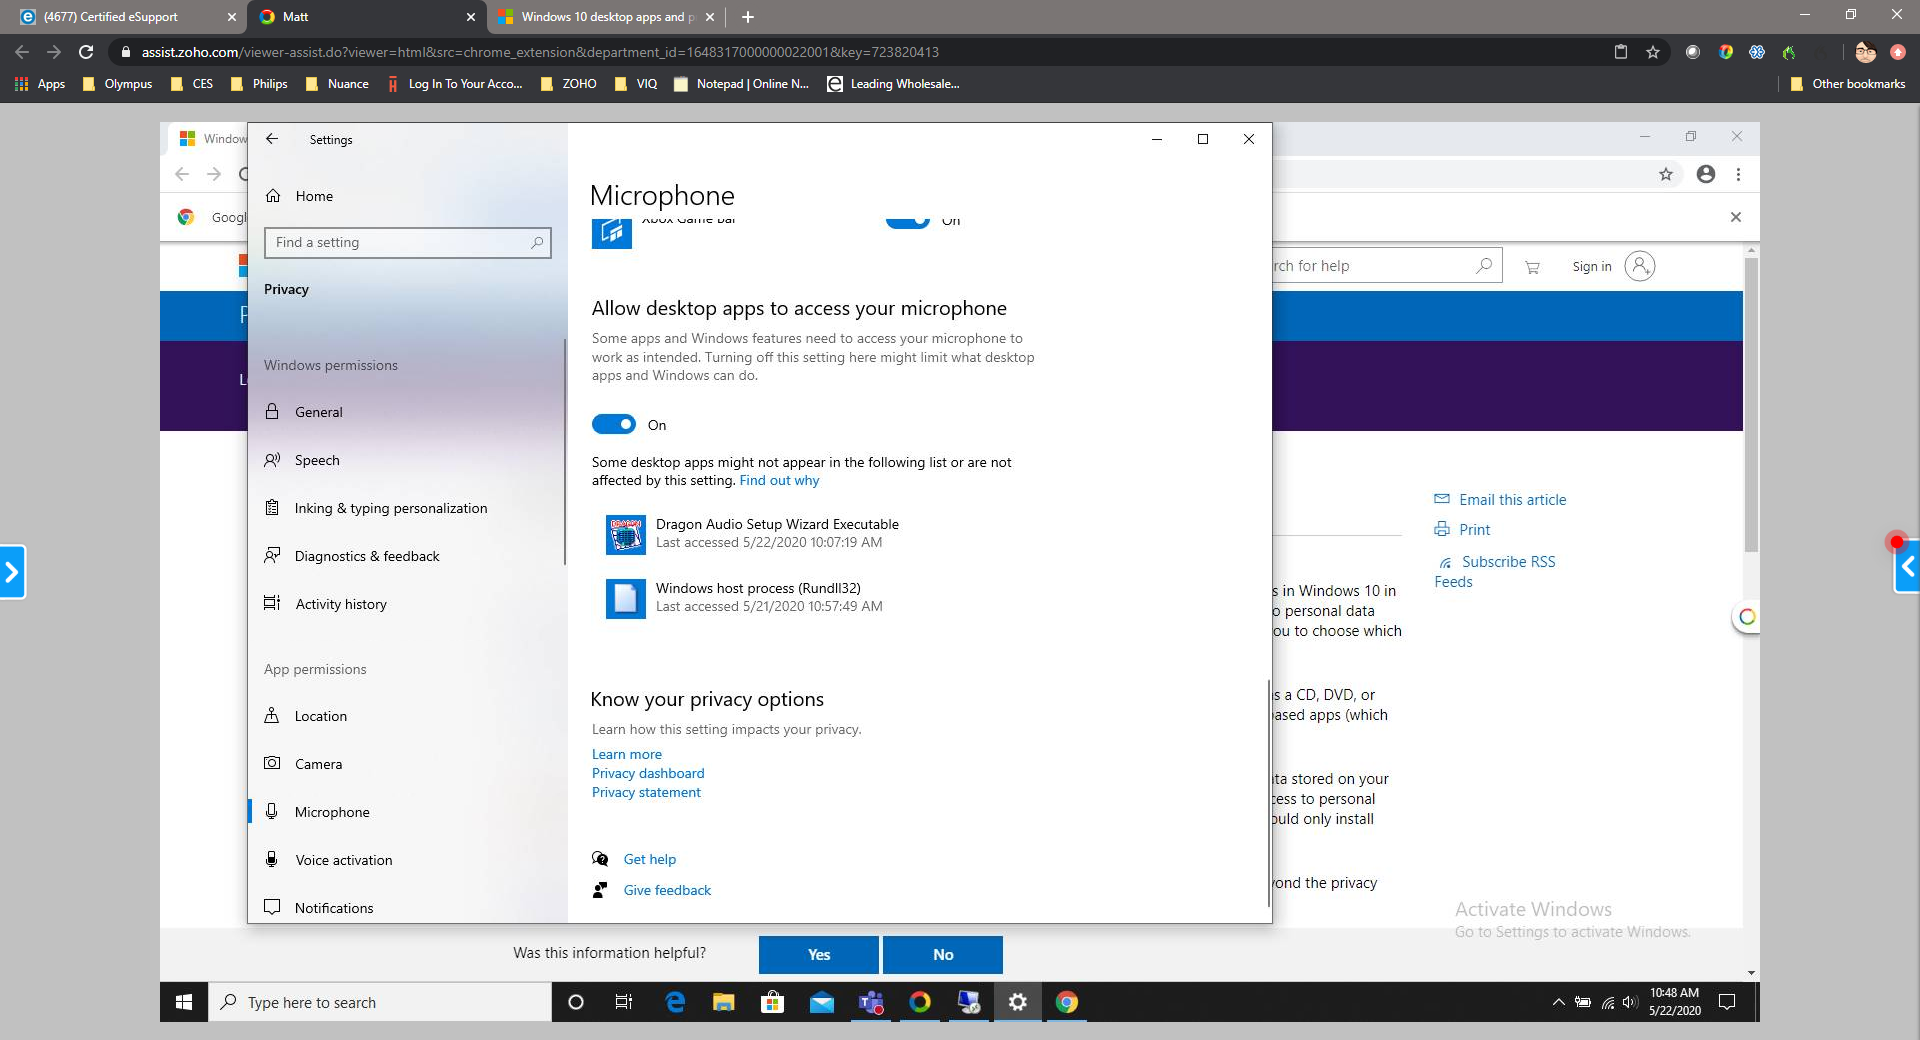This screenshot has height=1040, width=1920.
Task: Toggle desktop apps microphone access switch
Action: [x=614, y=425]
